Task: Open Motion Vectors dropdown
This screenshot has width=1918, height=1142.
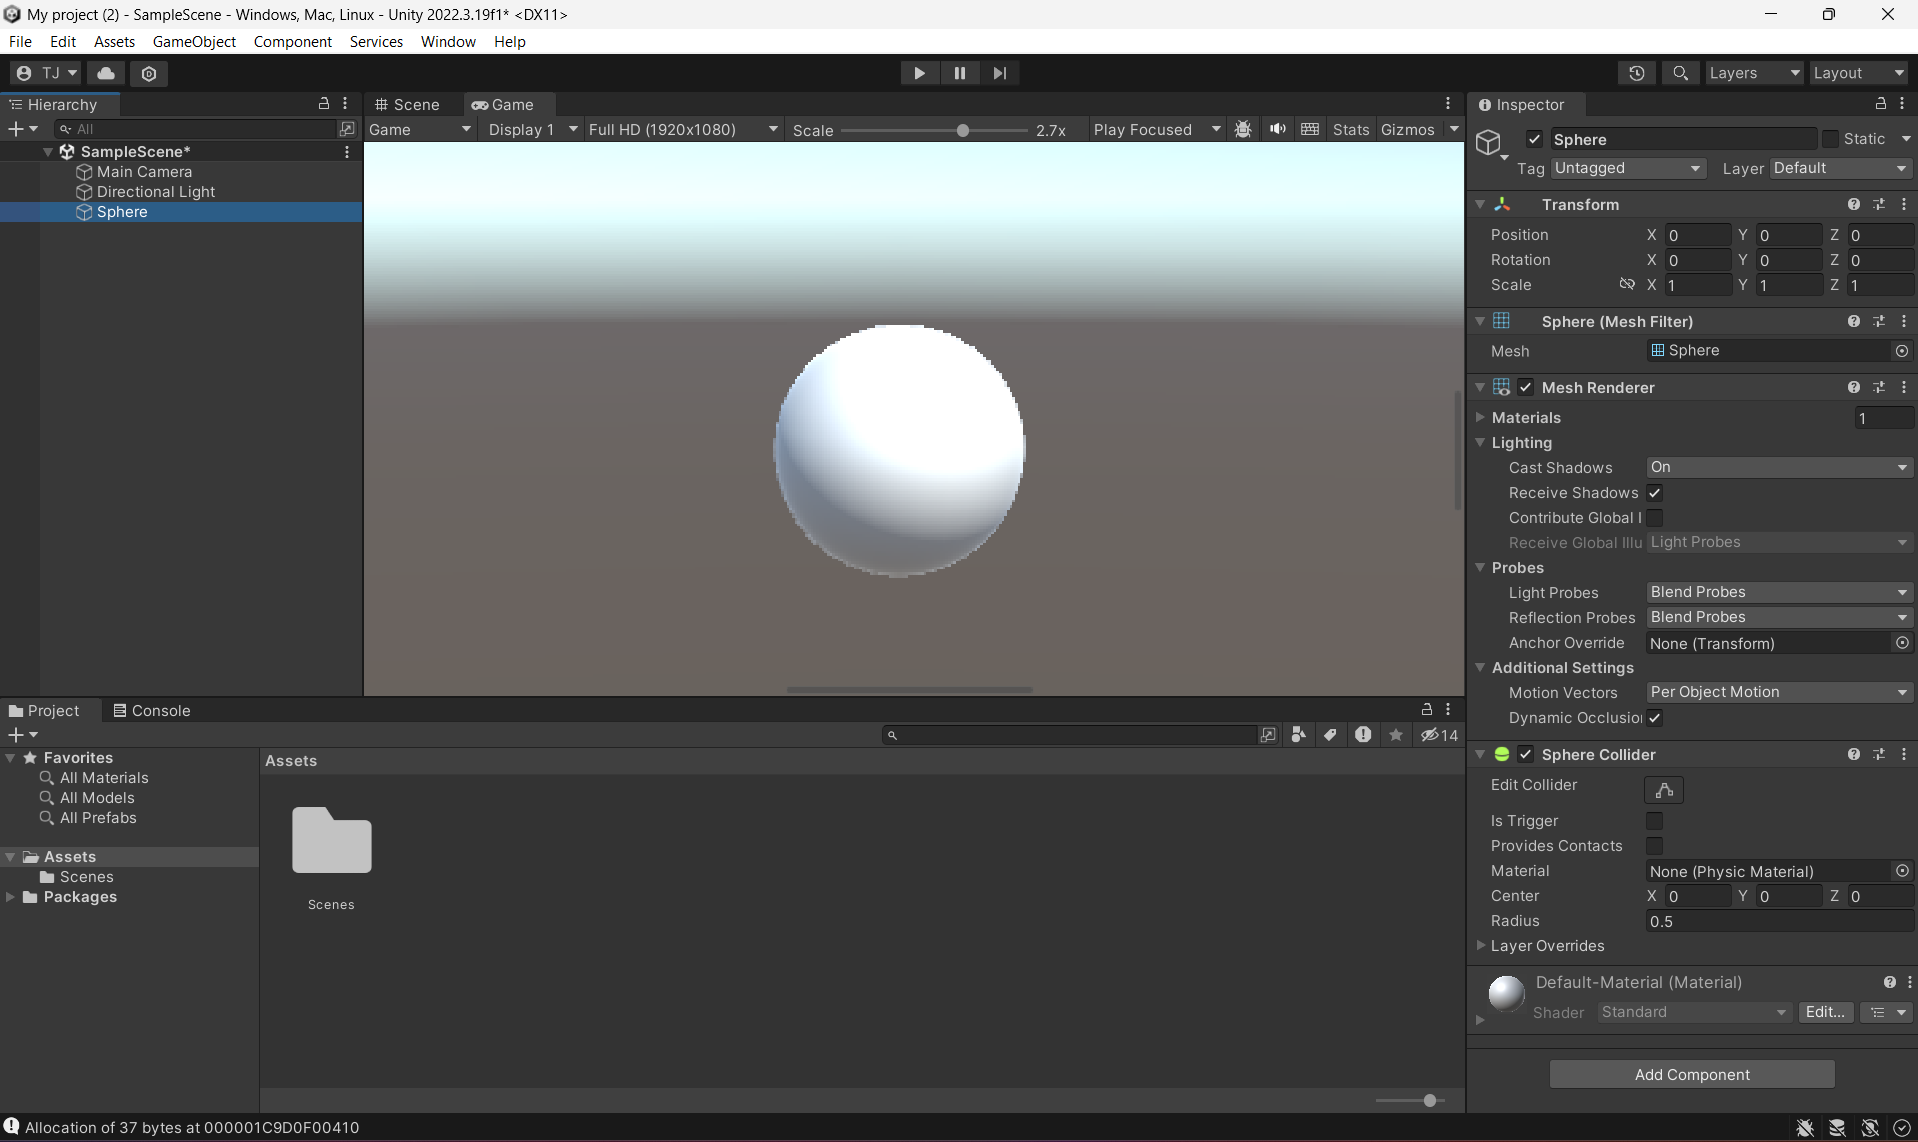Action: 1779,692
